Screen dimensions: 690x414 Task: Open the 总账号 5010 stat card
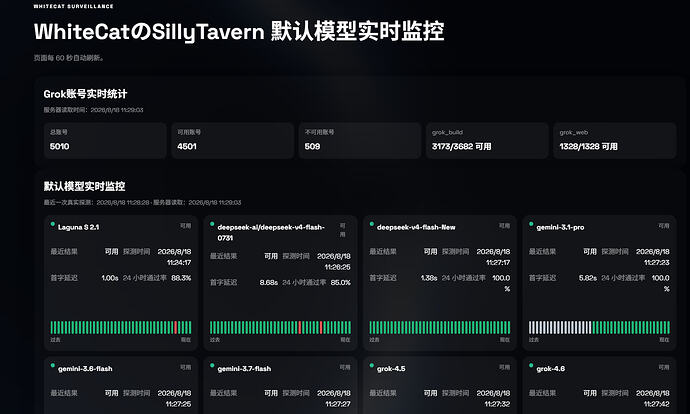(x=105, y=140)
